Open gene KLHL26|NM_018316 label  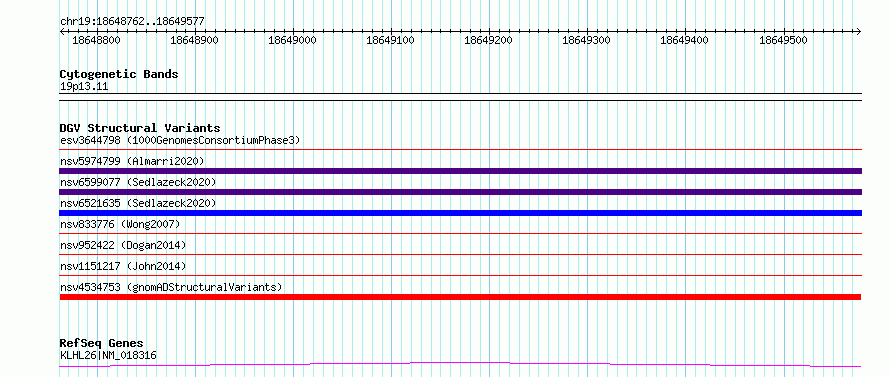[108, 356]
